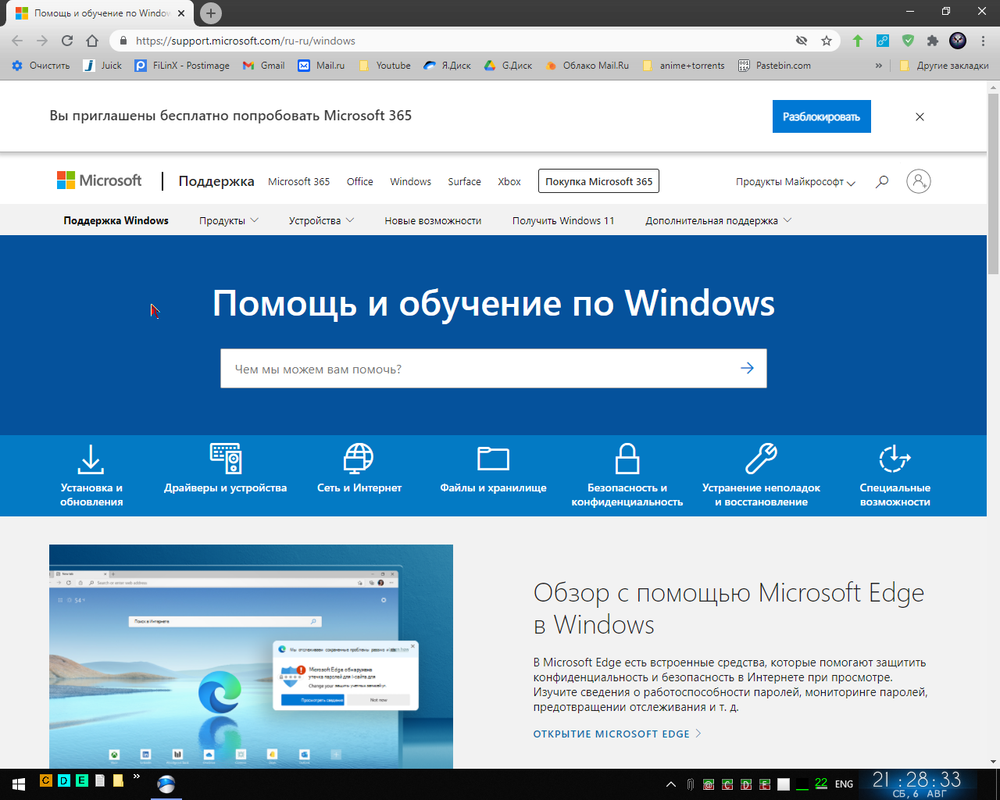Click the Microsoft logo

tap(99, 181)
